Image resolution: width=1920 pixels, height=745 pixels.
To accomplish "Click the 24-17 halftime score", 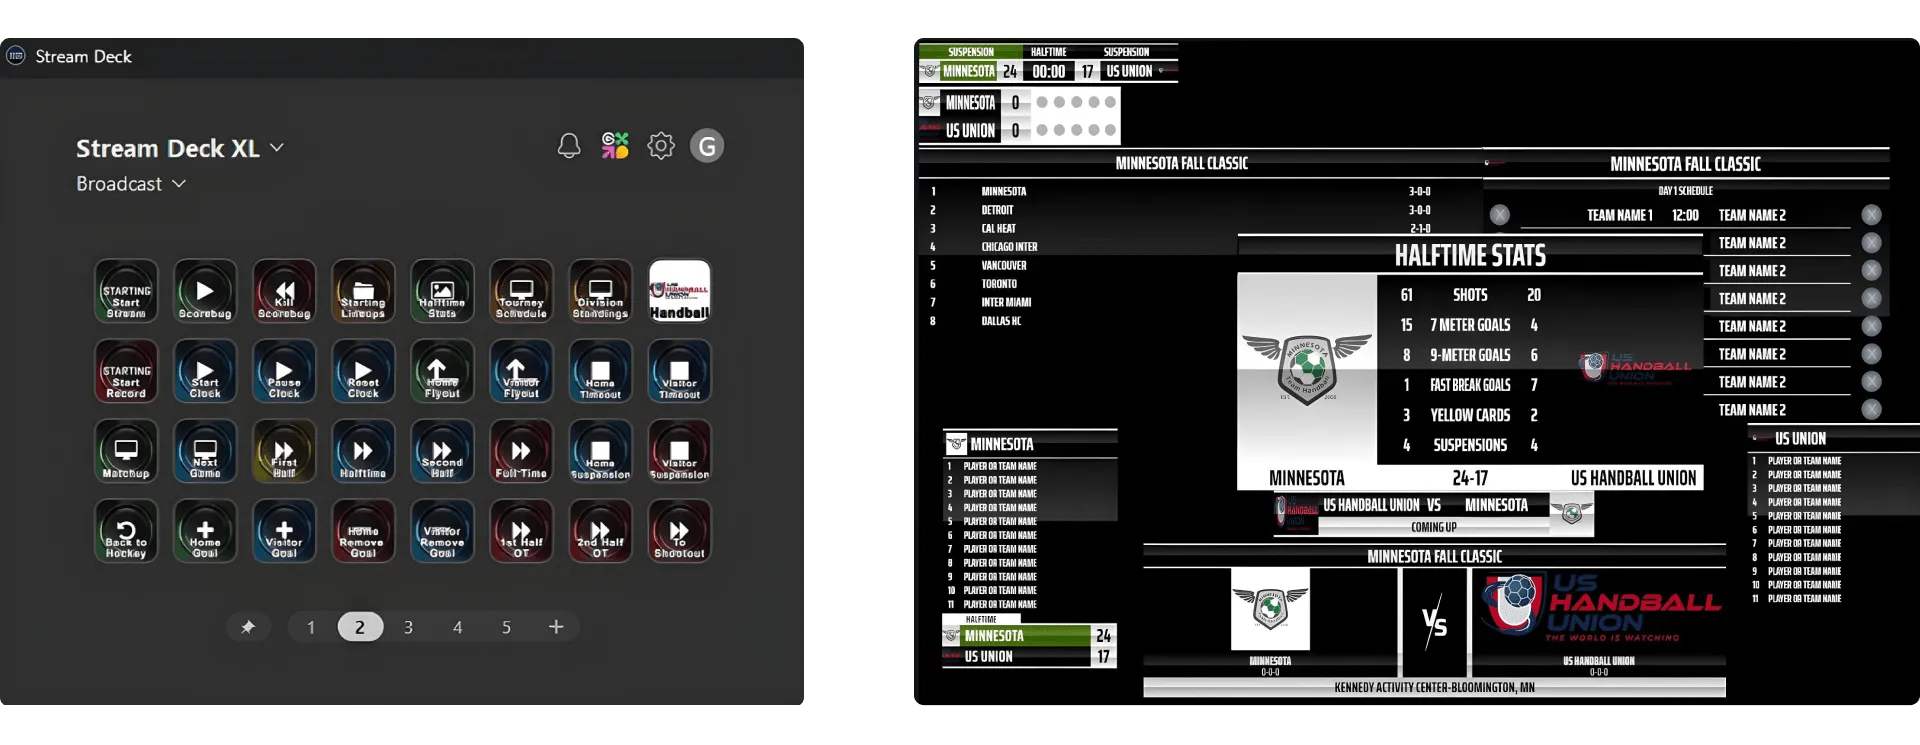I will click(1470, 478).
